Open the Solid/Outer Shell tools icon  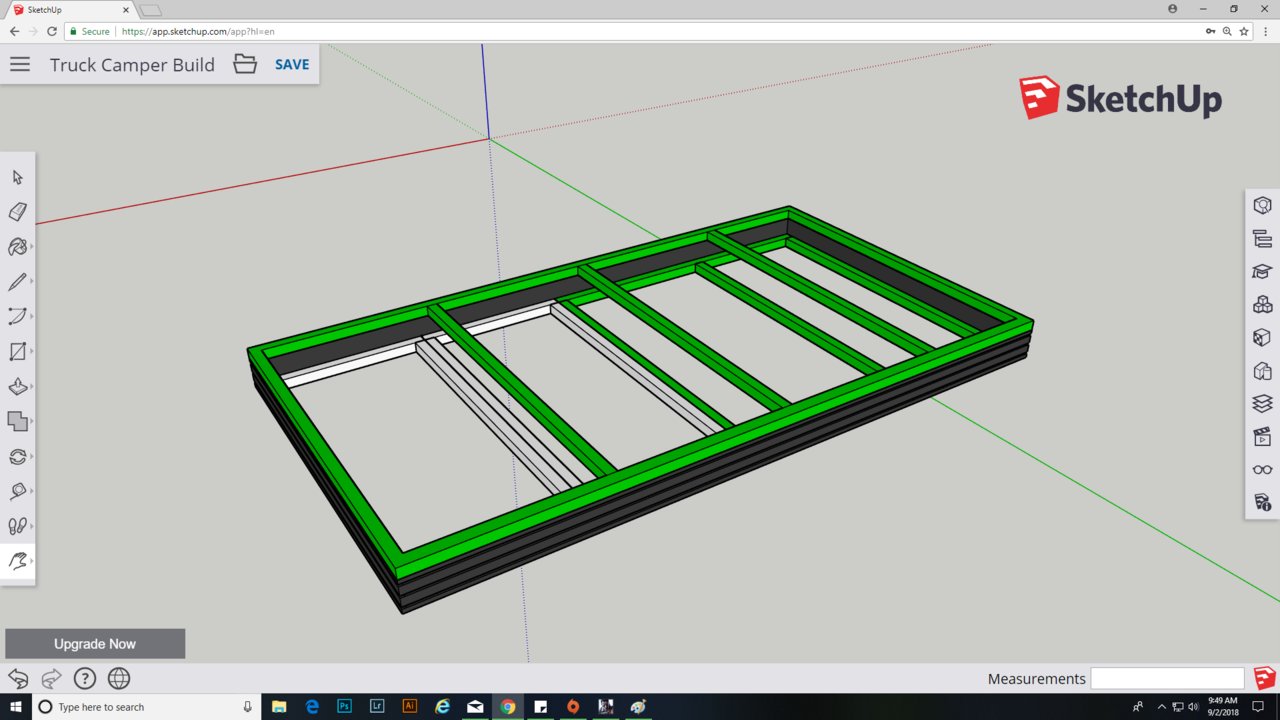coord(17,421)
